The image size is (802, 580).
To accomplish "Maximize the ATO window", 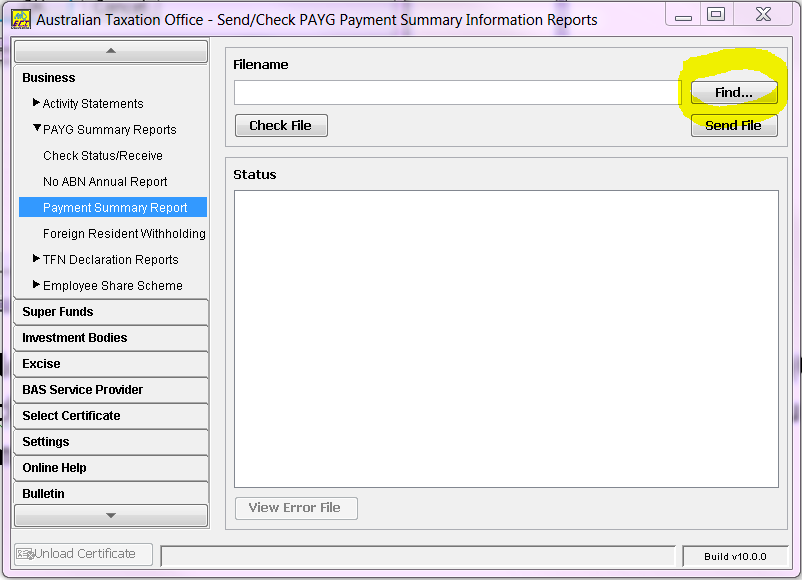I will click(x=716, y=15).
